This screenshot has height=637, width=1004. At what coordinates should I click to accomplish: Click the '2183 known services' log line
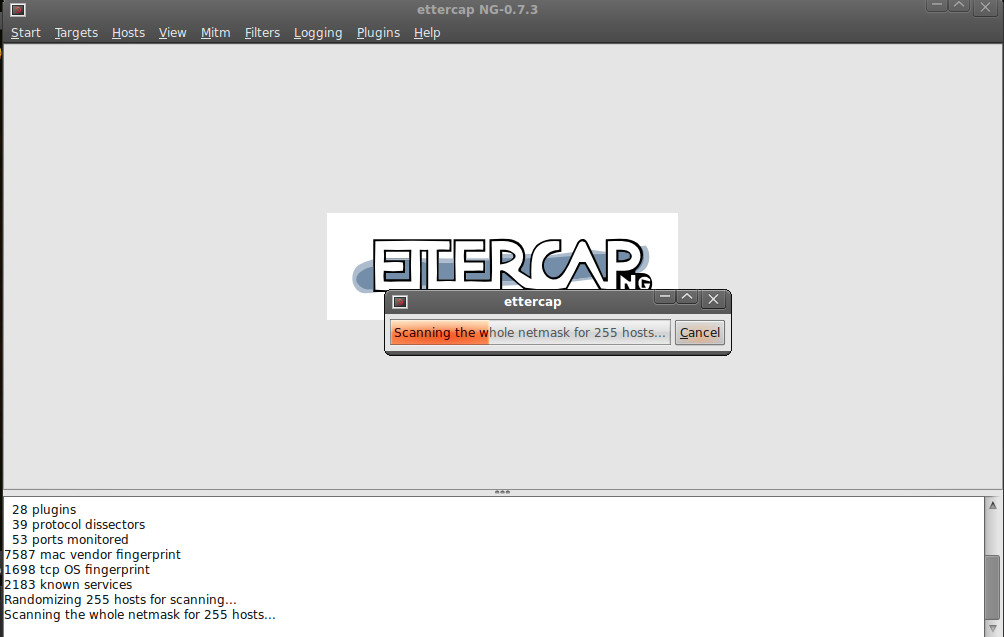(x=68, y=585)
